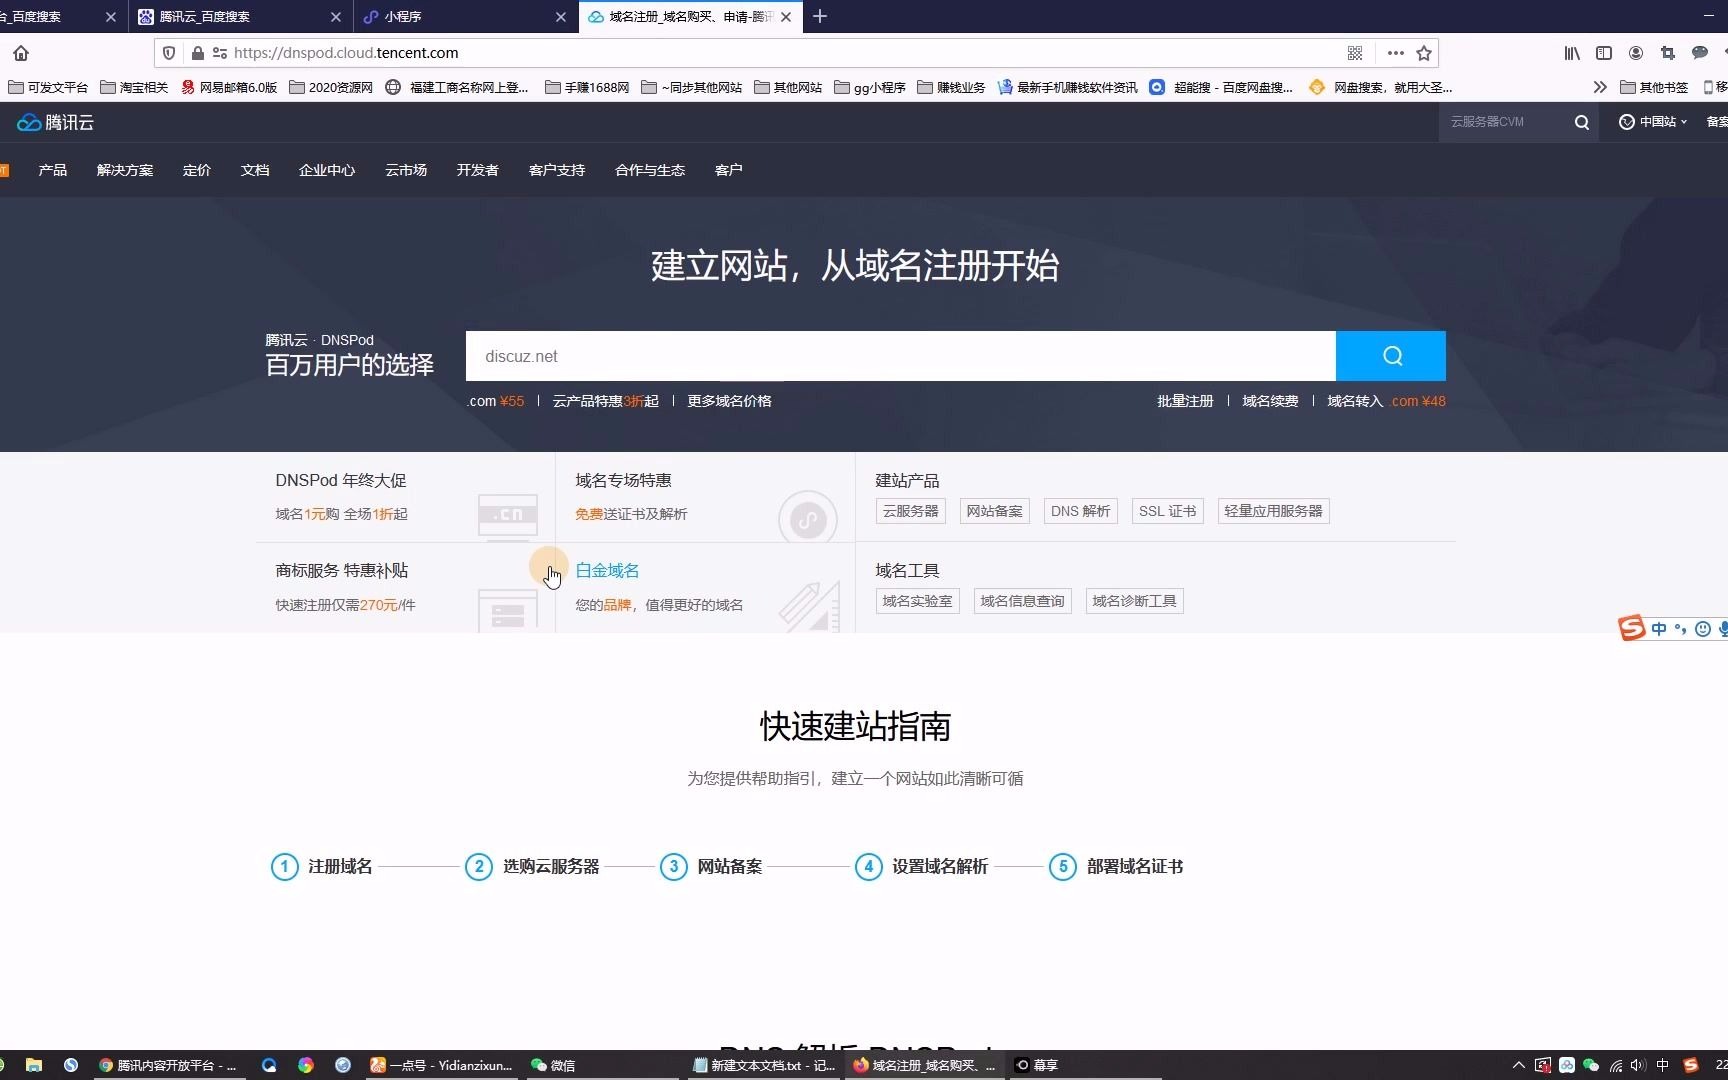Open a new browser tab
The height and width of the screenshot is (1080, 1728).
click(x=820, y=16)
